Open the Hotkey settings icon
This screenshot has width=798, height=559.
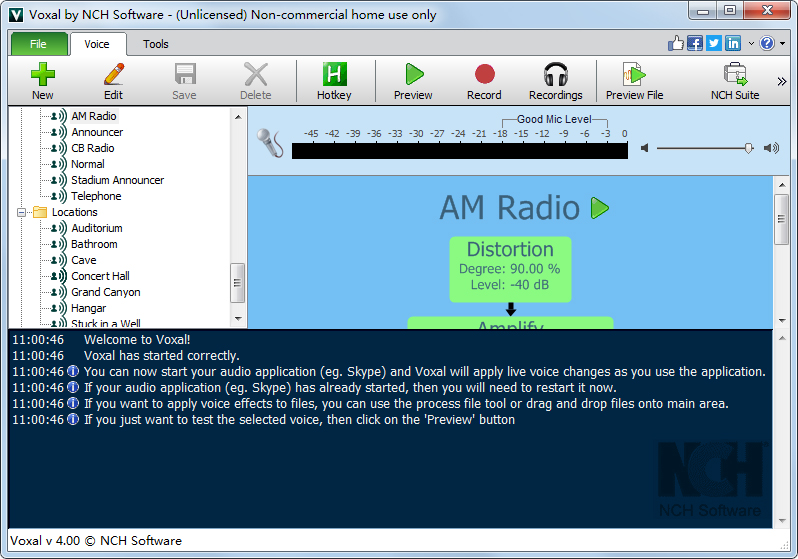pyautogui.click(x=334, y=74)
